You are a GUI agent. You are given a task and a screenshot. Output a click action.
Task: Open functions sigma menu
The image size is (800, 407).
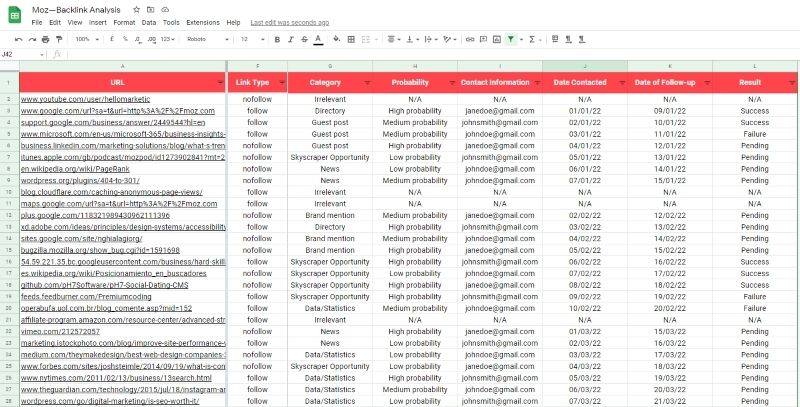[x=532, y=39]
